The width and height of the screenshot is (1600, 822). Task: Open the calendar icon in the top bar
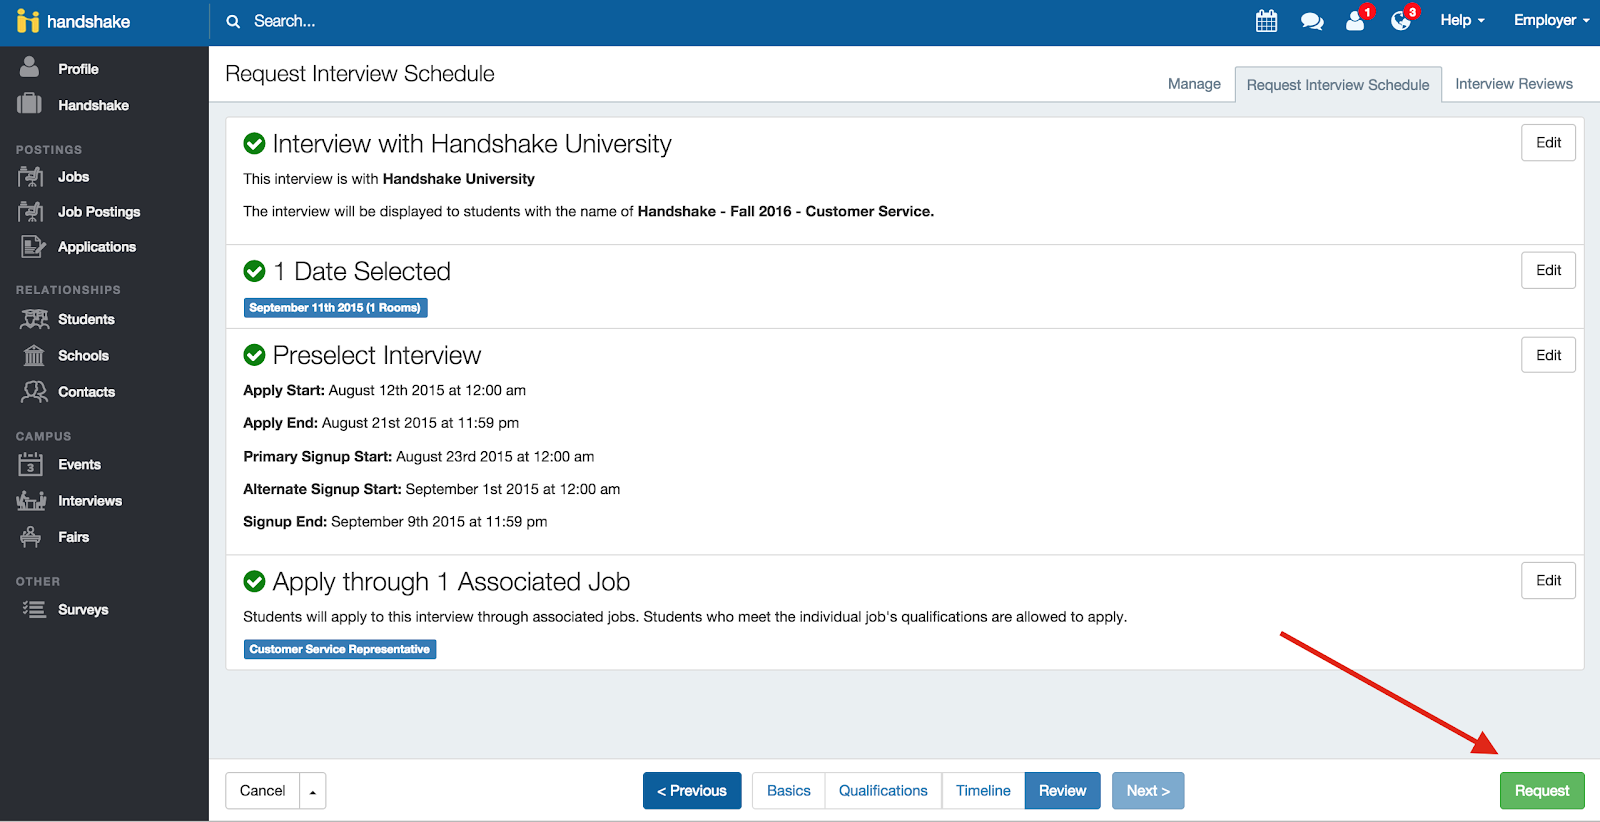(1266, 21)
